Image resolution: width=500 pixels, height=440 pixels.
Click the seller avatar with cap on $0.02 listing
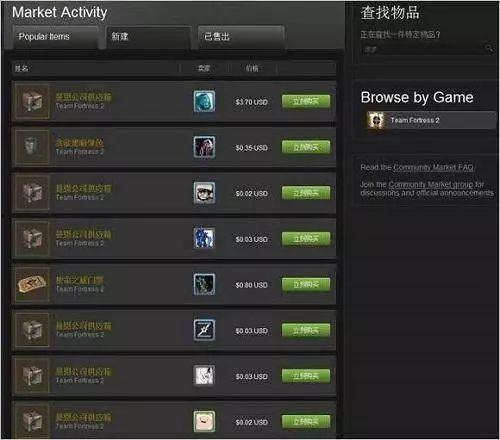[x=204, y=192]
